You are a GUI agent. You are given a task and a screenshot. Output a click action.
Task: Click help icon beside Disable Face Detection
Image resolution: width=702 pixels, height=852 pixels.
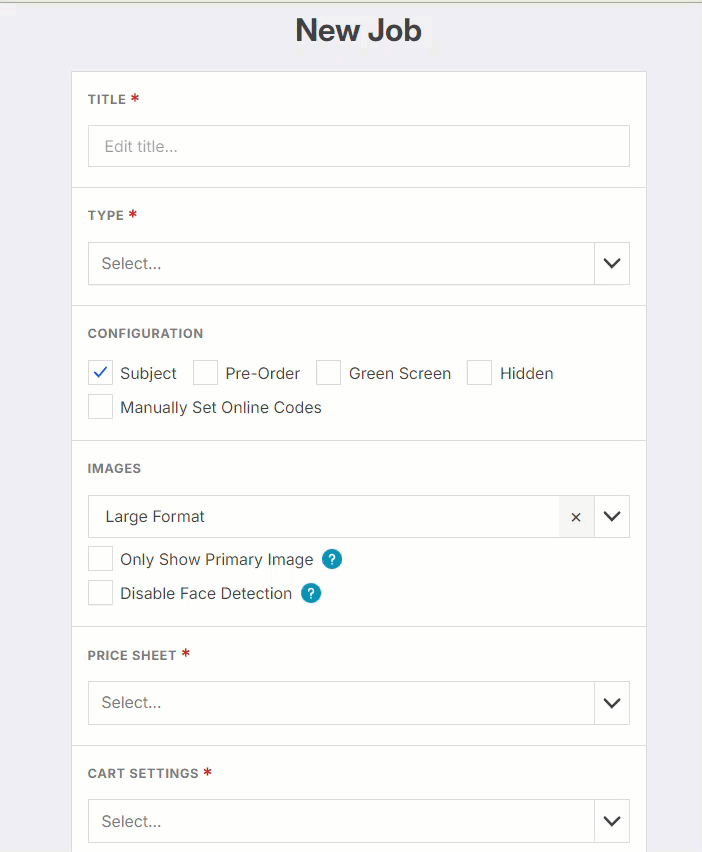[x=311, y=594]
